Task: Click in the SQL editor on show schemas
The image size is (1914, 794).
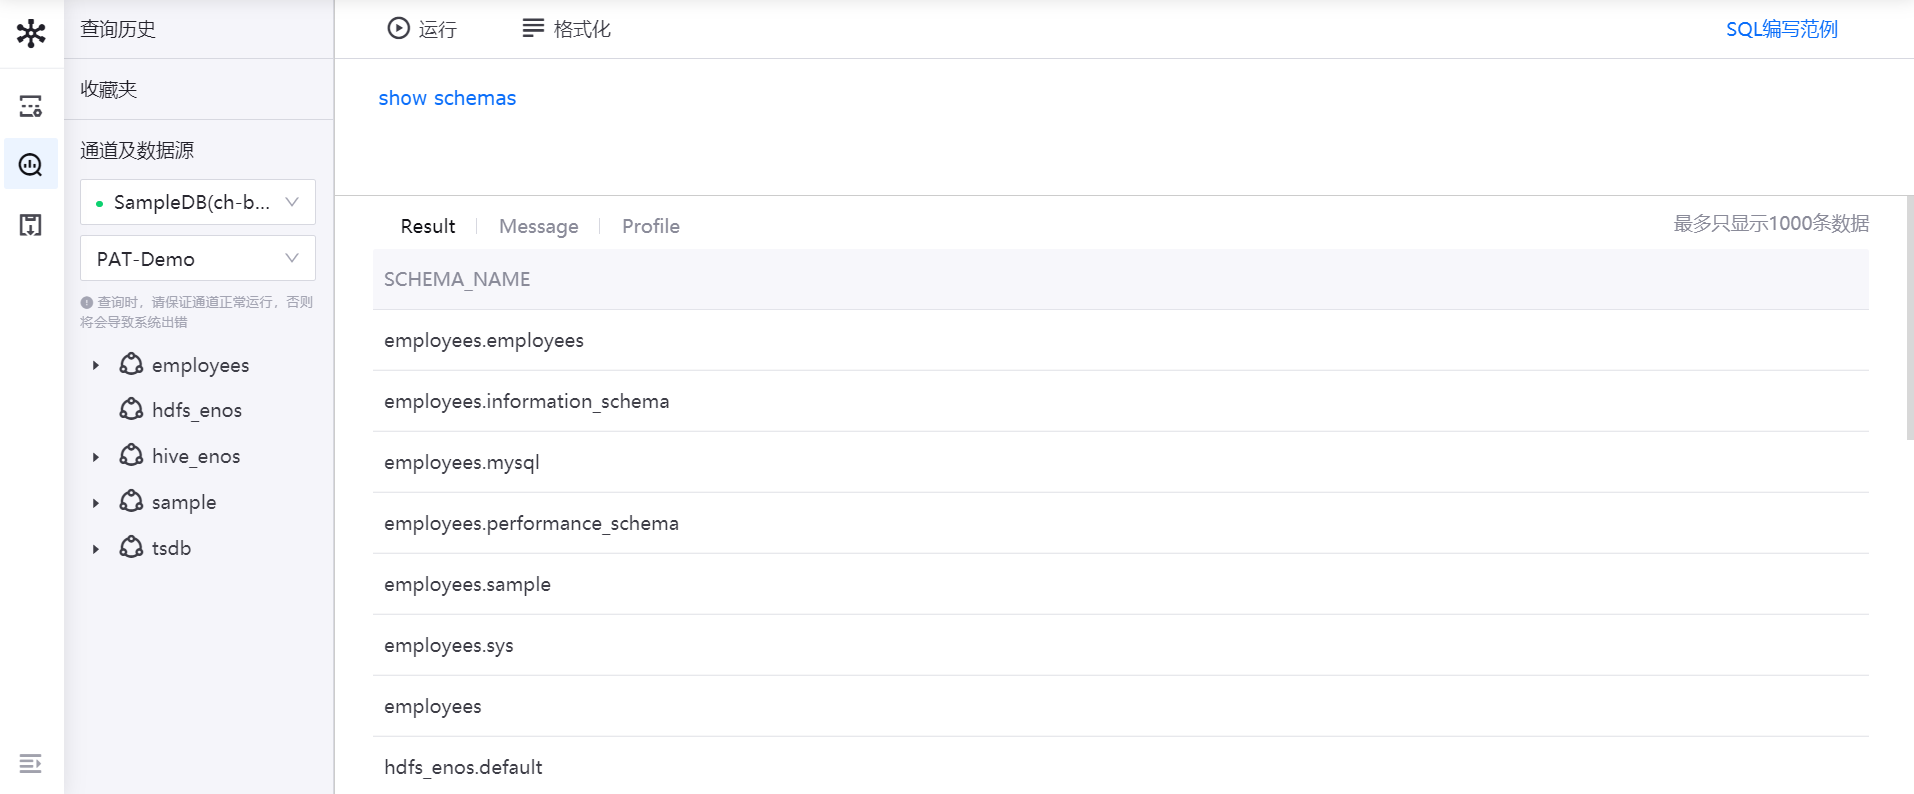Action: (447, 98)
